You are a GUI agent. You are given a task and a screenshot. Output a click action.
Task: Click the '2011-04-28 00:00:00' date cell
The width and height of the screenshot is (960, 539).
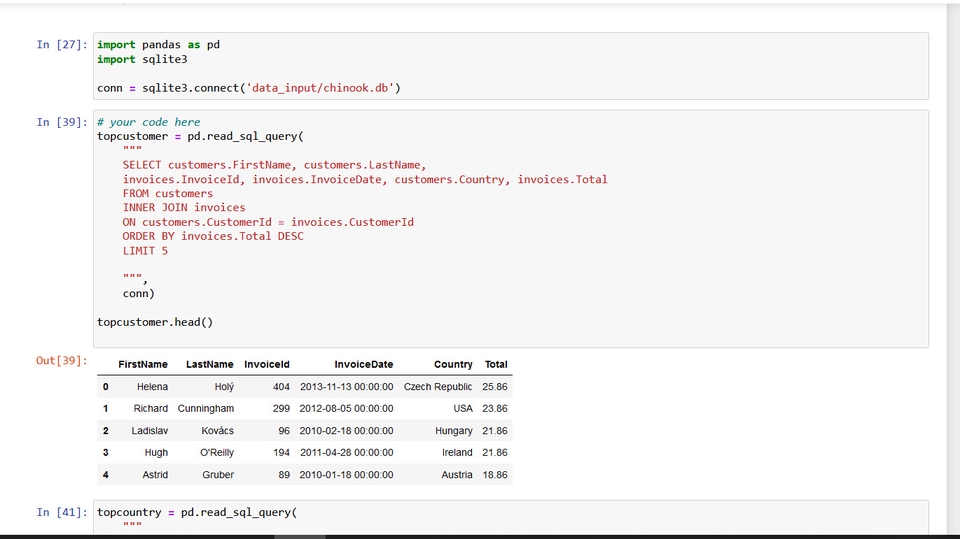tap(347, 453)
